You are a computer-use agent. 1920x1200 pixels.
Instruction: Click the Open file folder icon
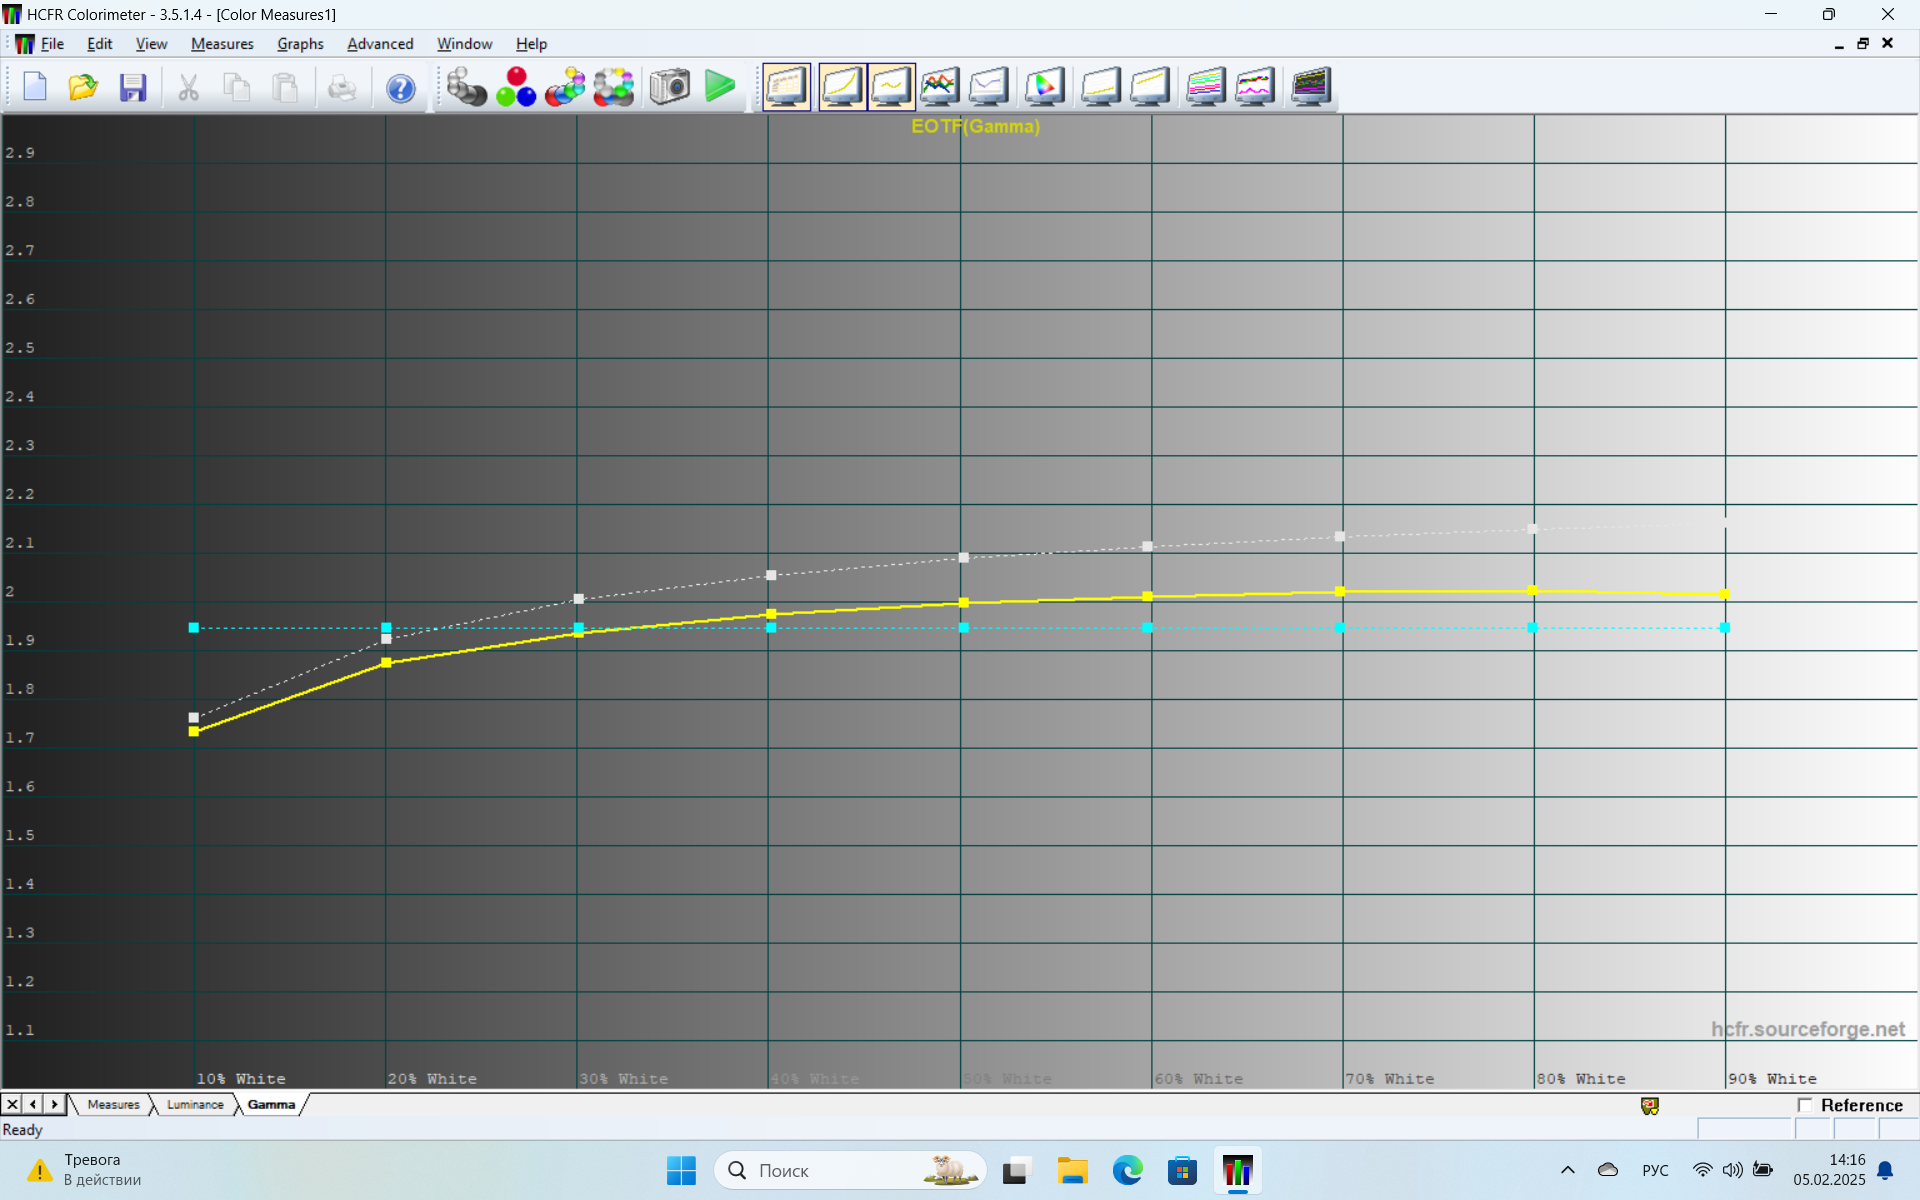(x=83, y=87)
